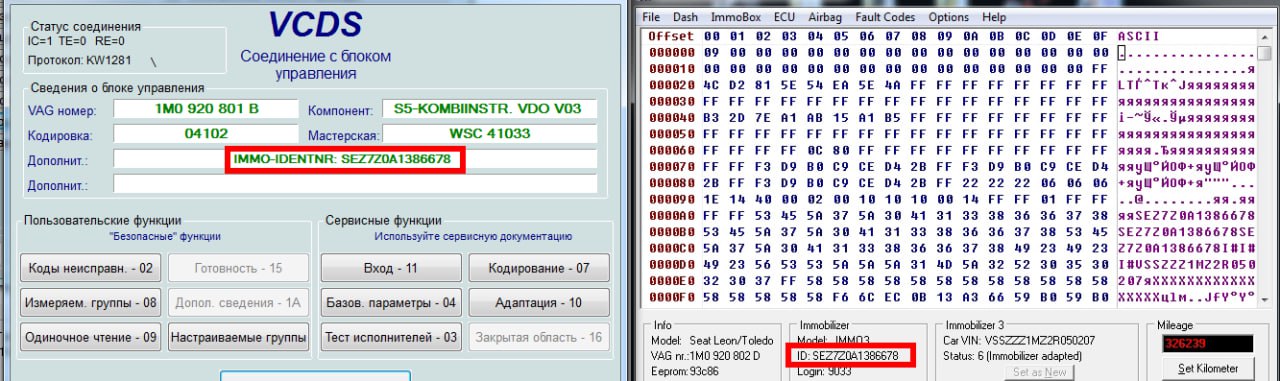Click the Коды неисправн. - 02 button
The width and height of the screenshot is (1280, 381).
tap(90, 268)
